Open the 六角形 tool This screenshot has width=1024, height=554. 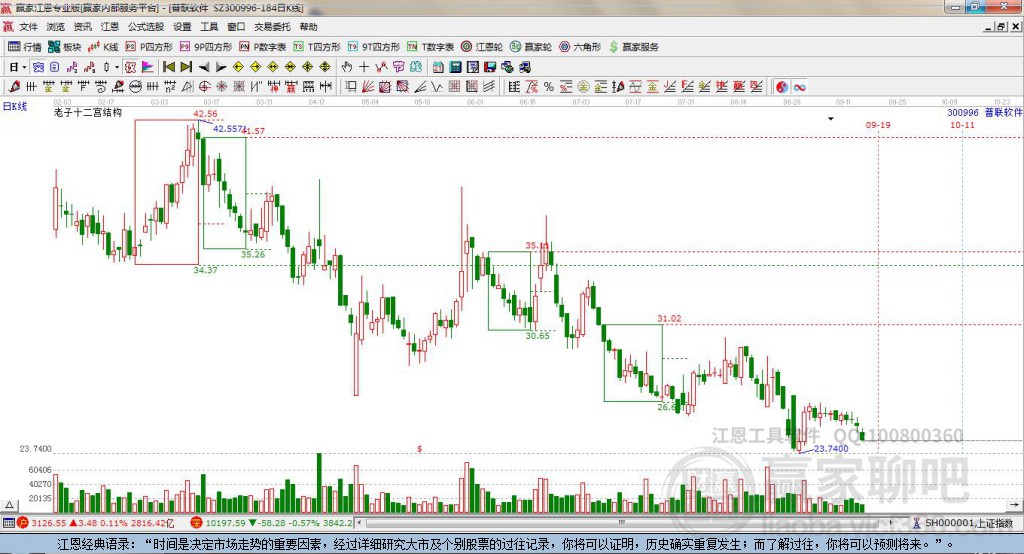point(580,47)
